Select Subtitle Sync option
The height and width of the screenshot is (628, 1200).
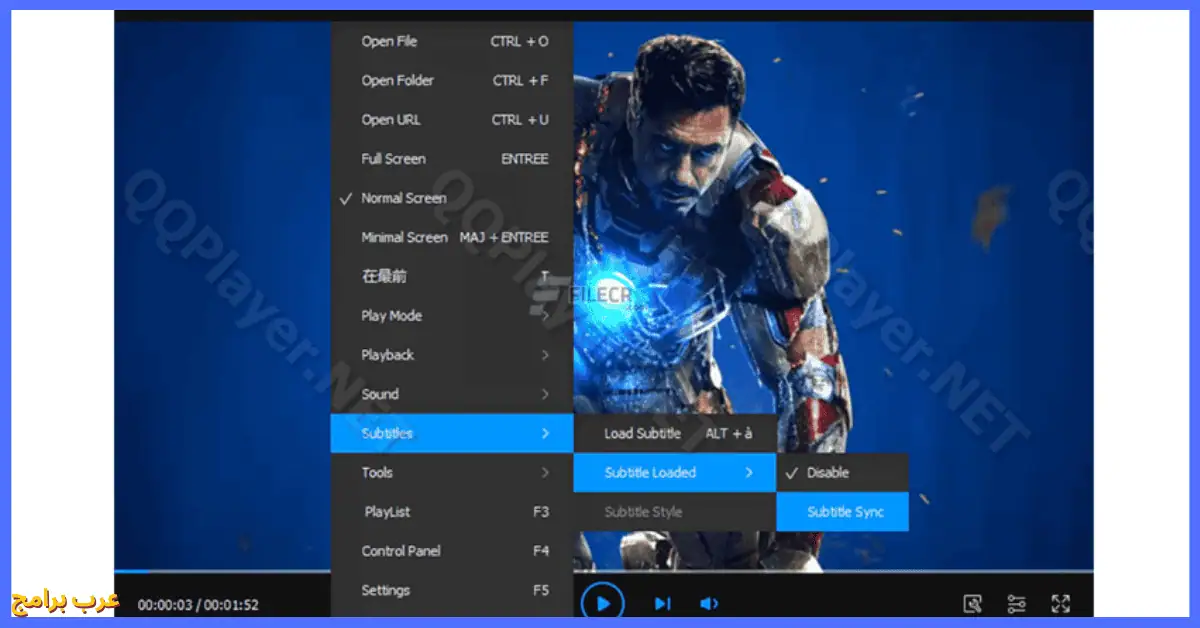click(843, 512)
